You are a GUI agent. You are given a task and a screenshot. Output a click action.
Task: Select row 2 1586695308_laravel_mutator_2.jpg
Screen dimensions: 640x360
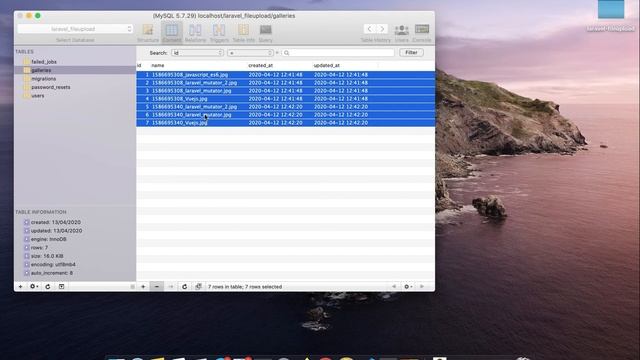coord(285,83)
